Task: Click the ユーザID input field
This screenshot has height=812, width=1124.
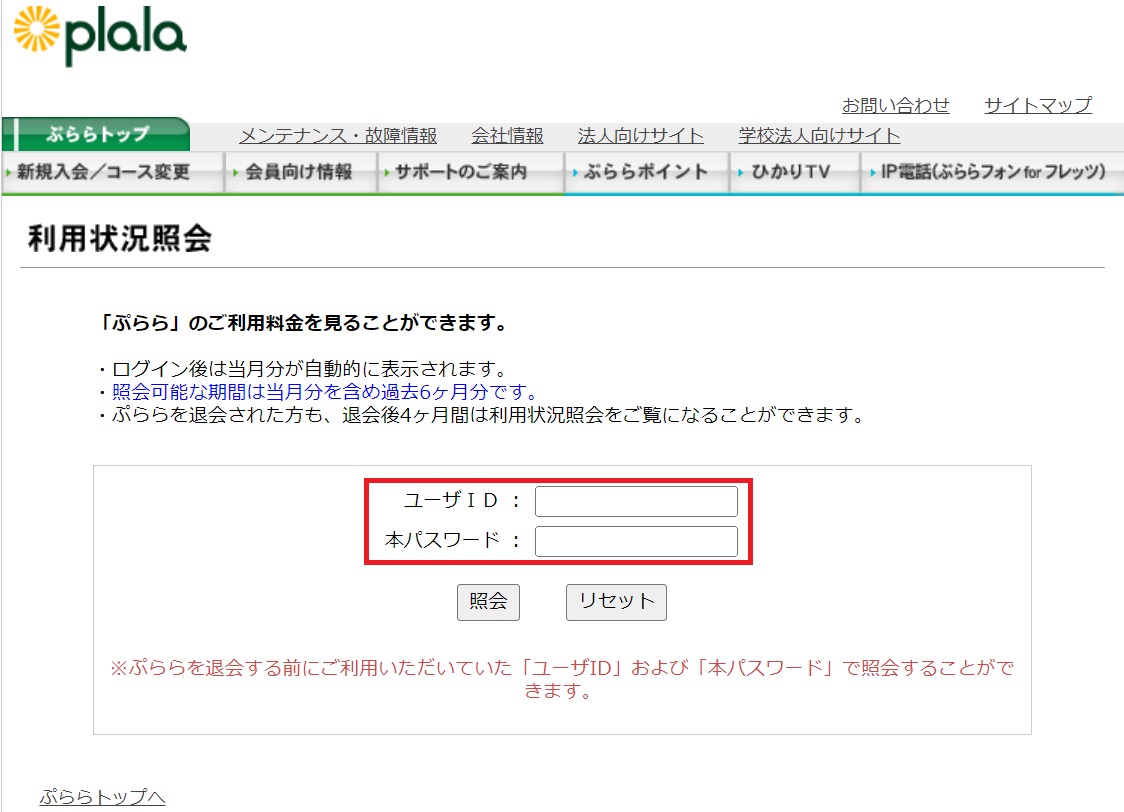Action: [x=635, y=501]
